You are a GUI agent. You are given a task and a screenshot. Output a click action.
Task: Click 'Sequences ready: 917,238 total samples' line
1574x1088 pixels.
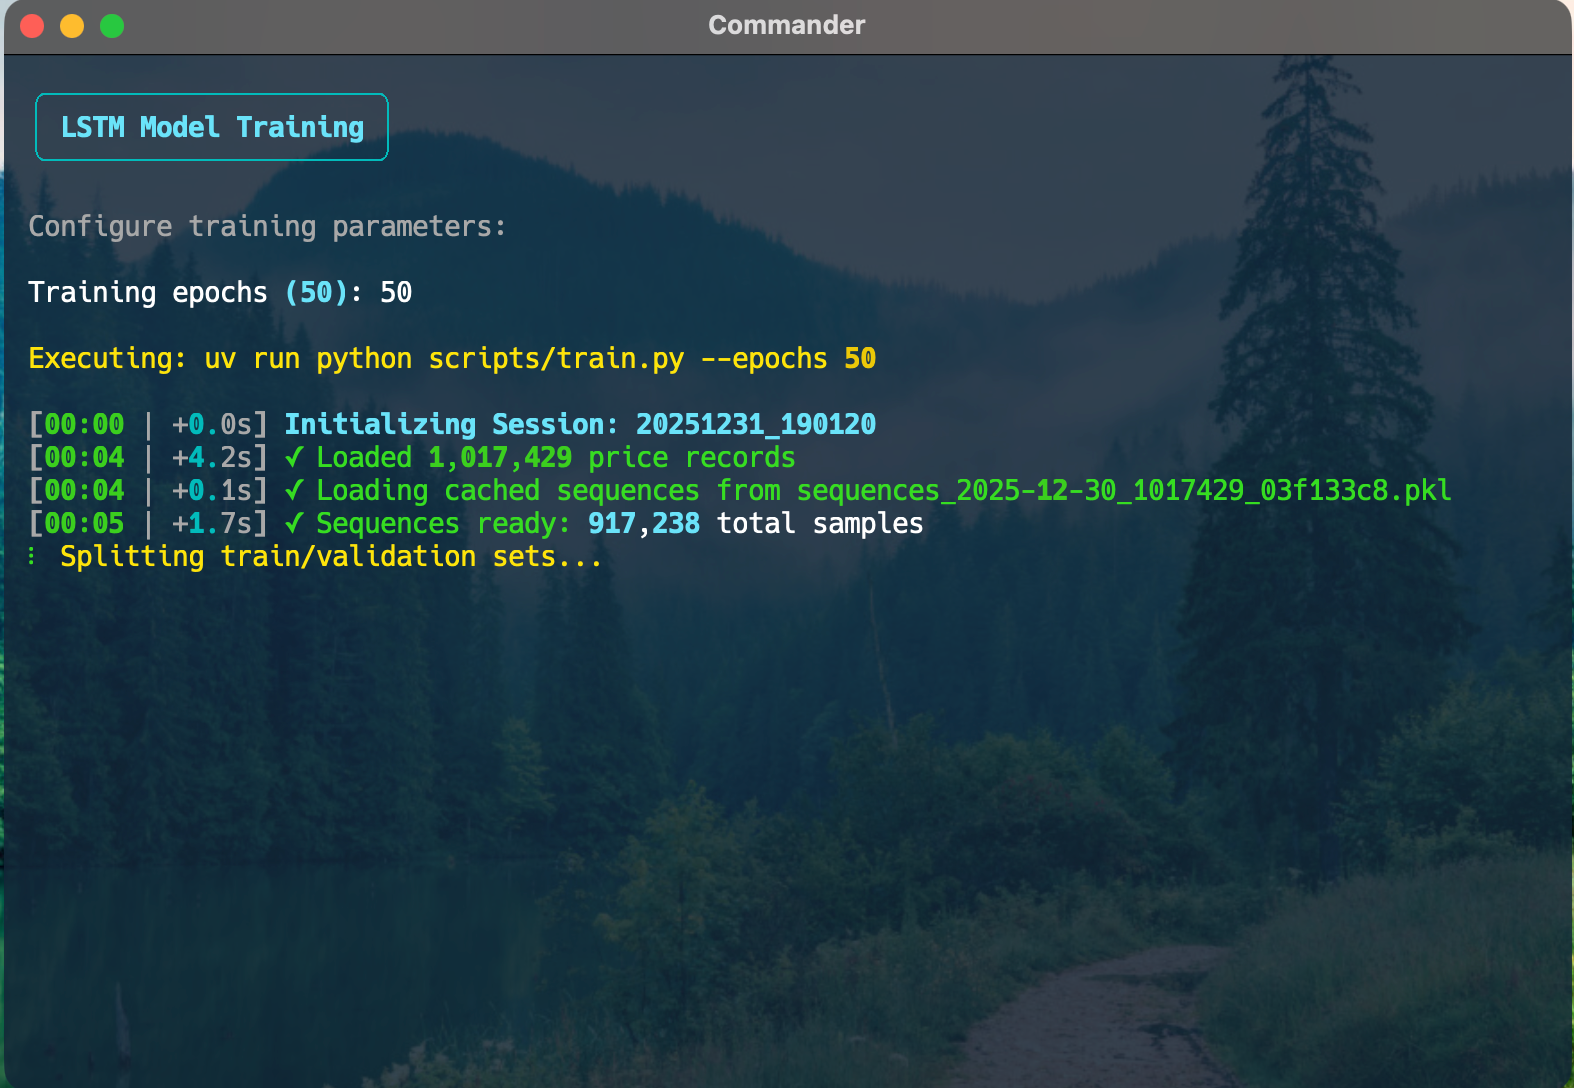click(620, 523)
